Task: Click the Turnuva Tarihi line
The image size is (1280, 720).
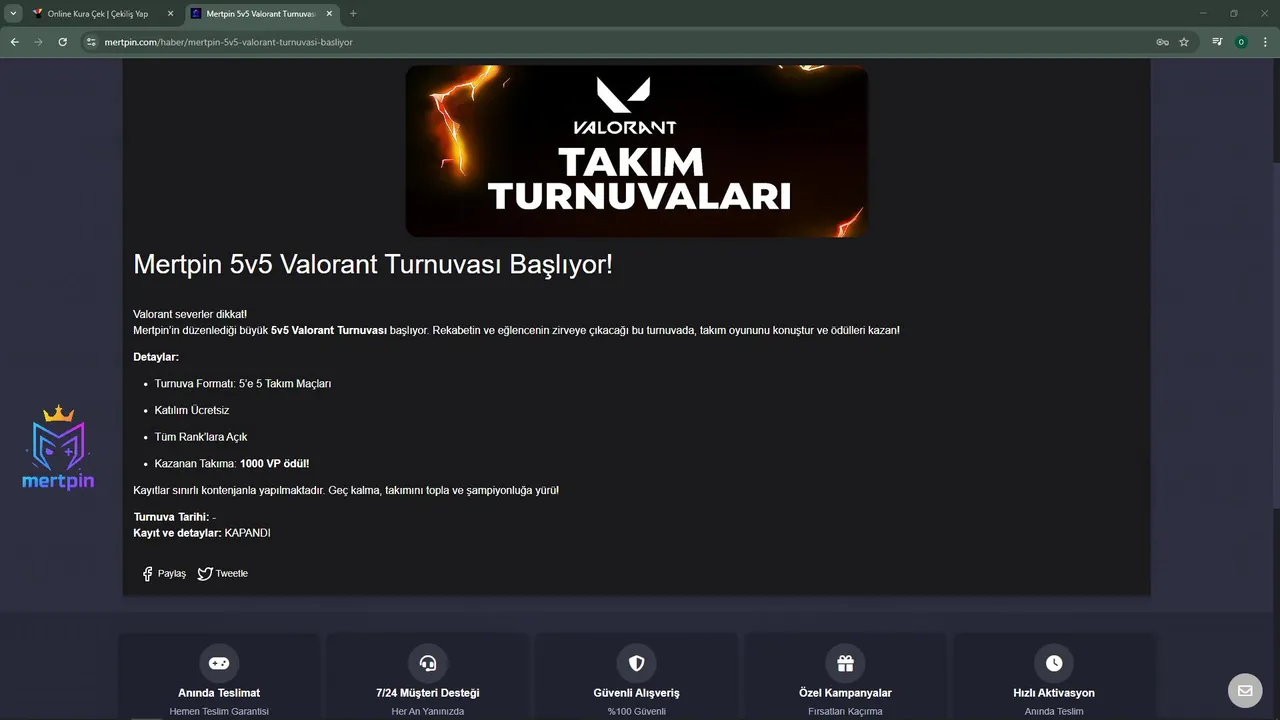Action: (175, 517)
